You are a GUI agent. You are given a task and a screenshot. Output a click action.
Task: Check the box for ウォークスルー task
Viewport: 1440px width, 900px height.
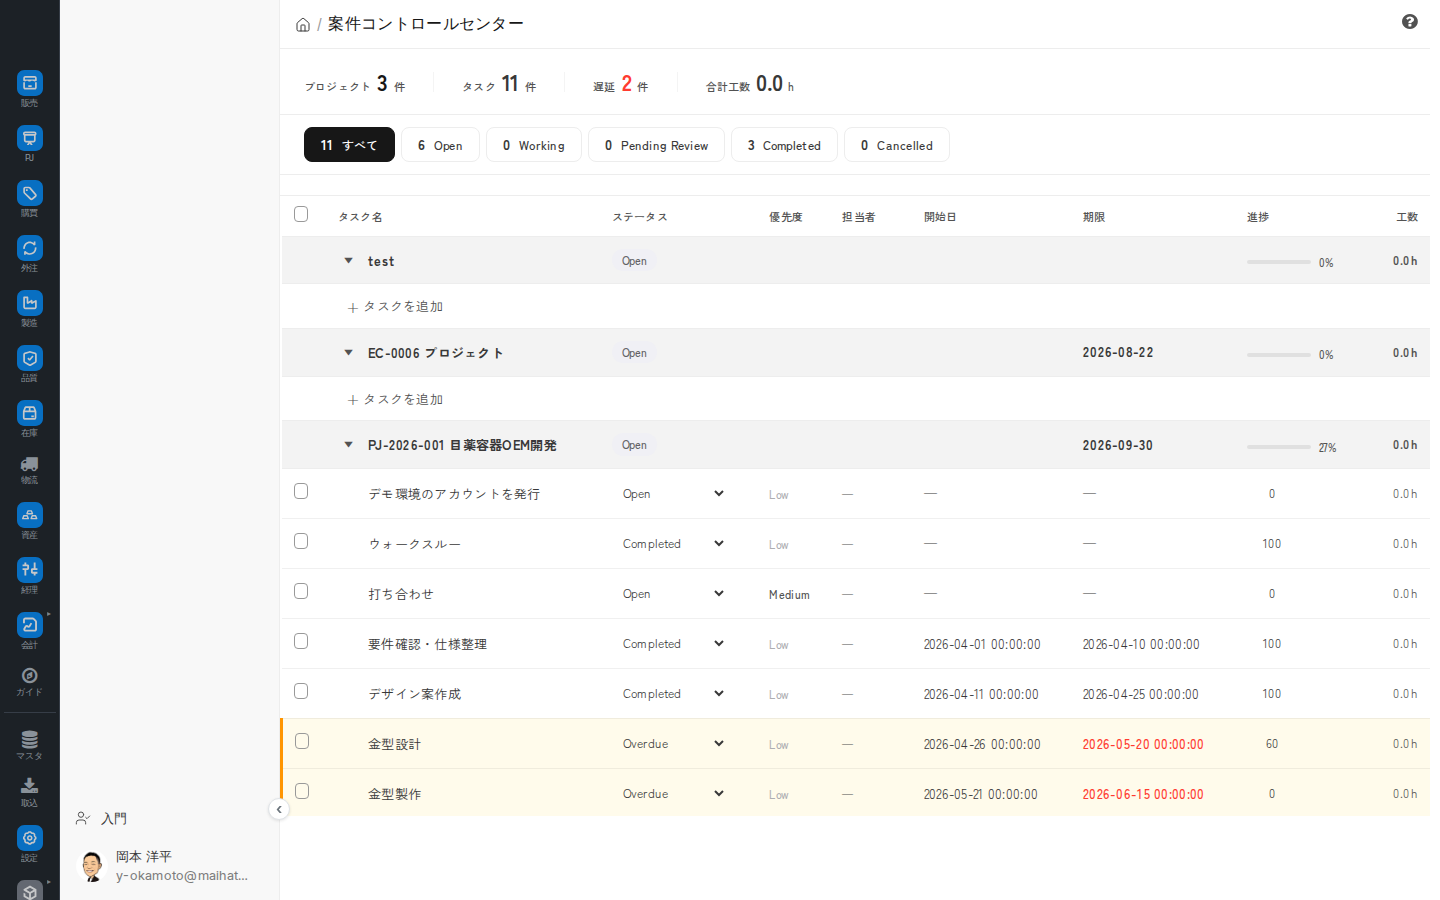(x=301, y=541)
